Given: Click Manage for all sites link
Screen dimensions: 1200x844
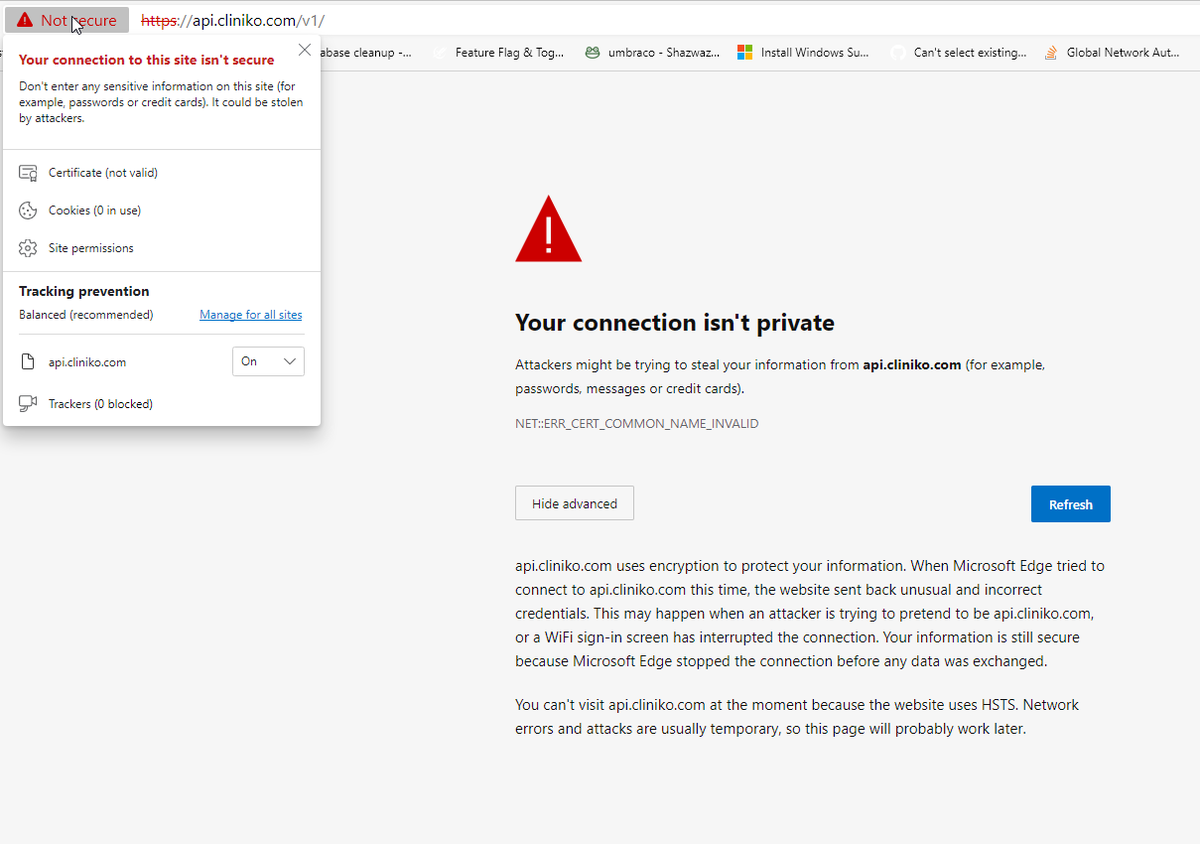Looking at the screenshot, I should 250,315.
